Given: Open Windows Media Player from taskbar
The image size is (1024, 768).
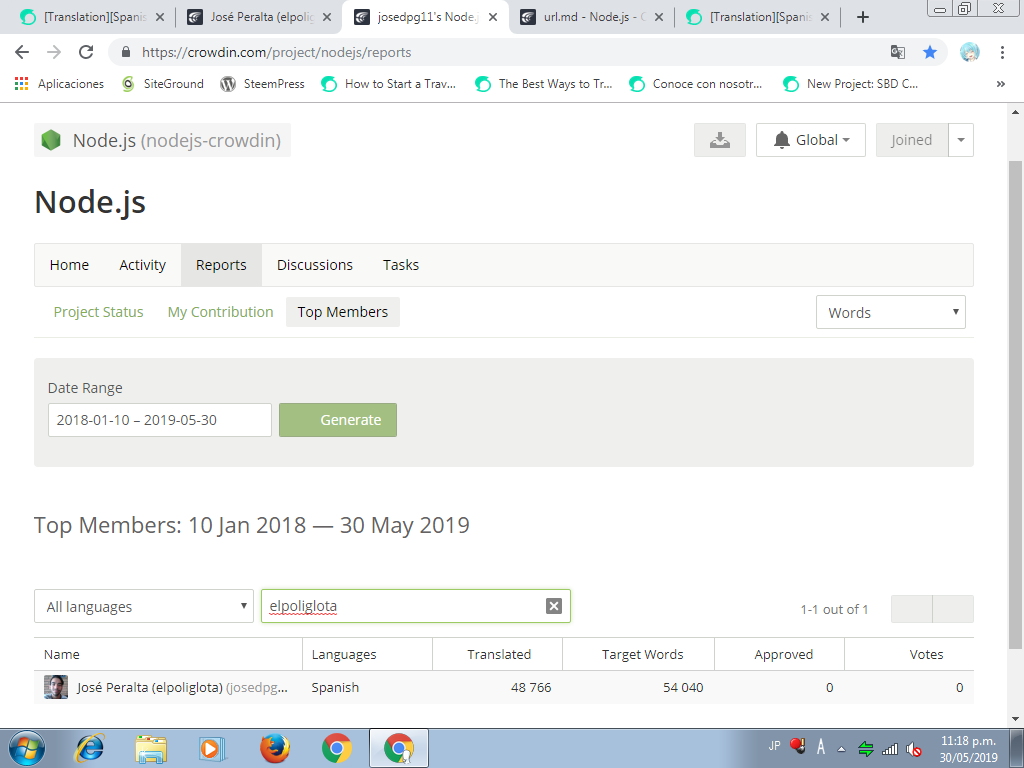Looking at the screenshot, I should pyautogui.click(x=212, y=748).
